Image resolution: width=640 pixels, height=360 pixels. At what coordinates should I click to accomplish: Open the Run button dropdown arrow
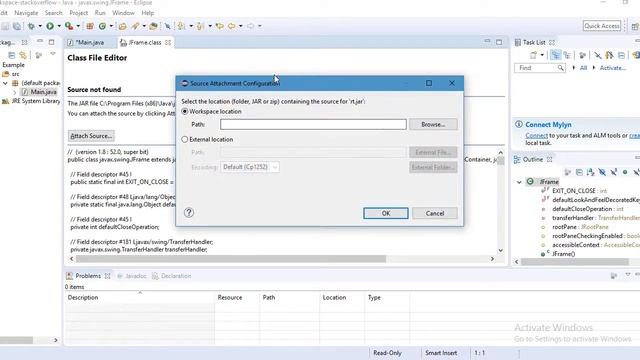pos(59,26)
